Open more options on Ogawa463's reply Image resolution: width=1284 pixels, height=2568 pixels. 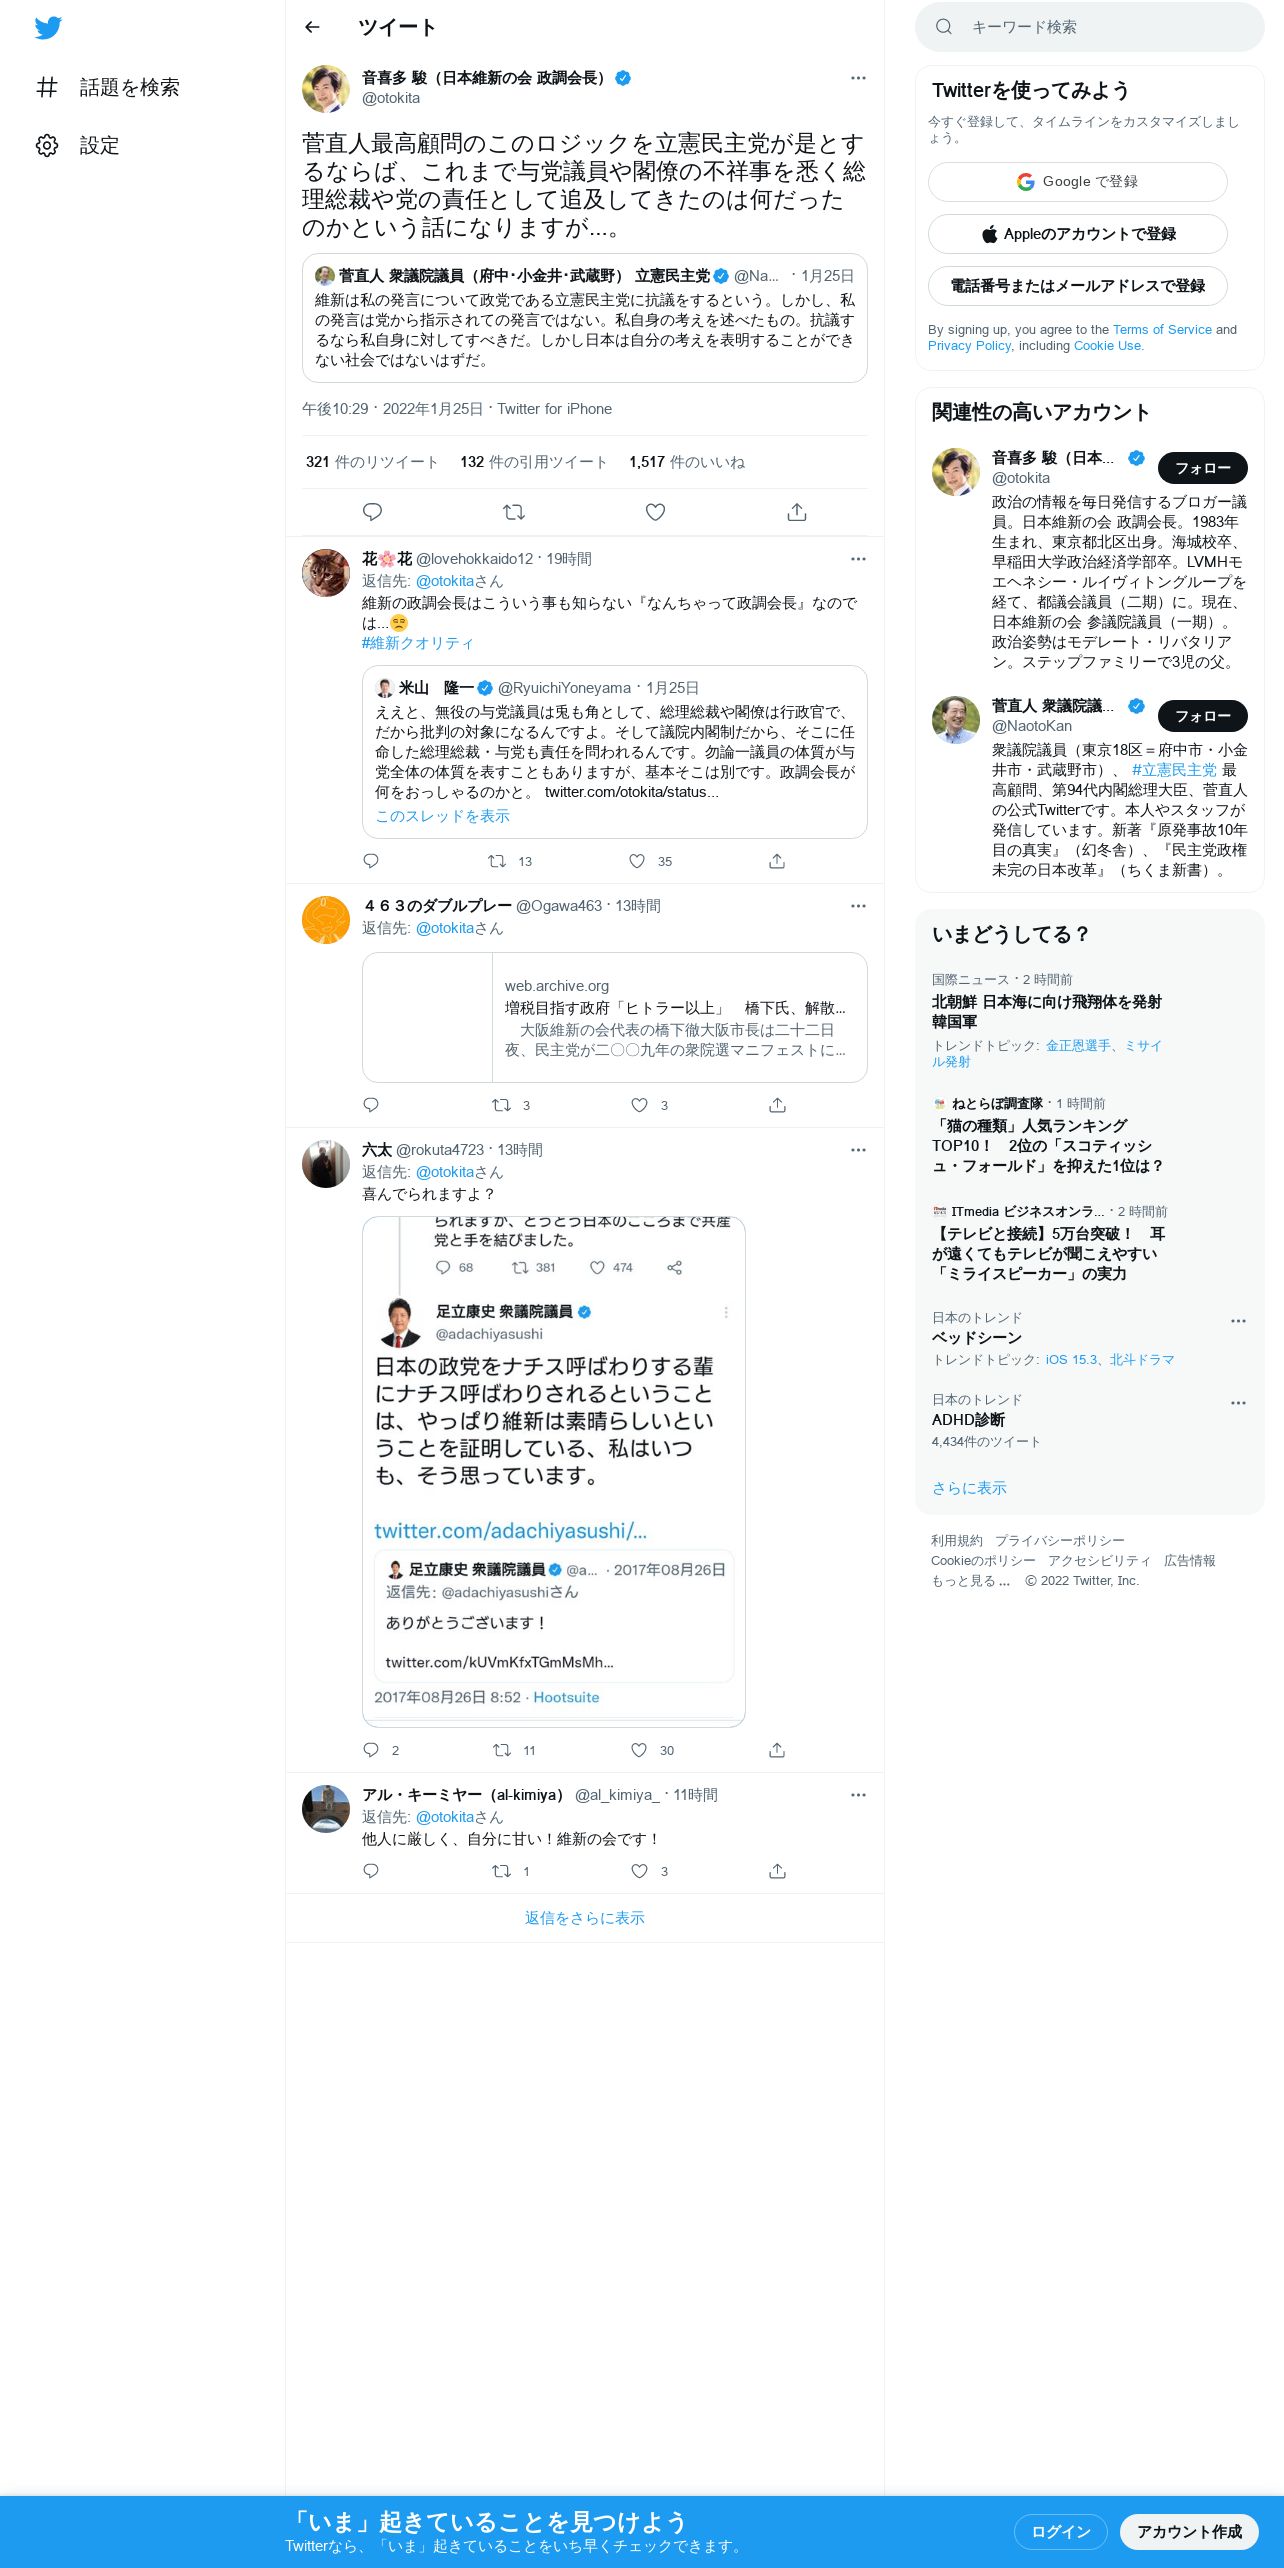pyautogui.click(x=858, y=906)
